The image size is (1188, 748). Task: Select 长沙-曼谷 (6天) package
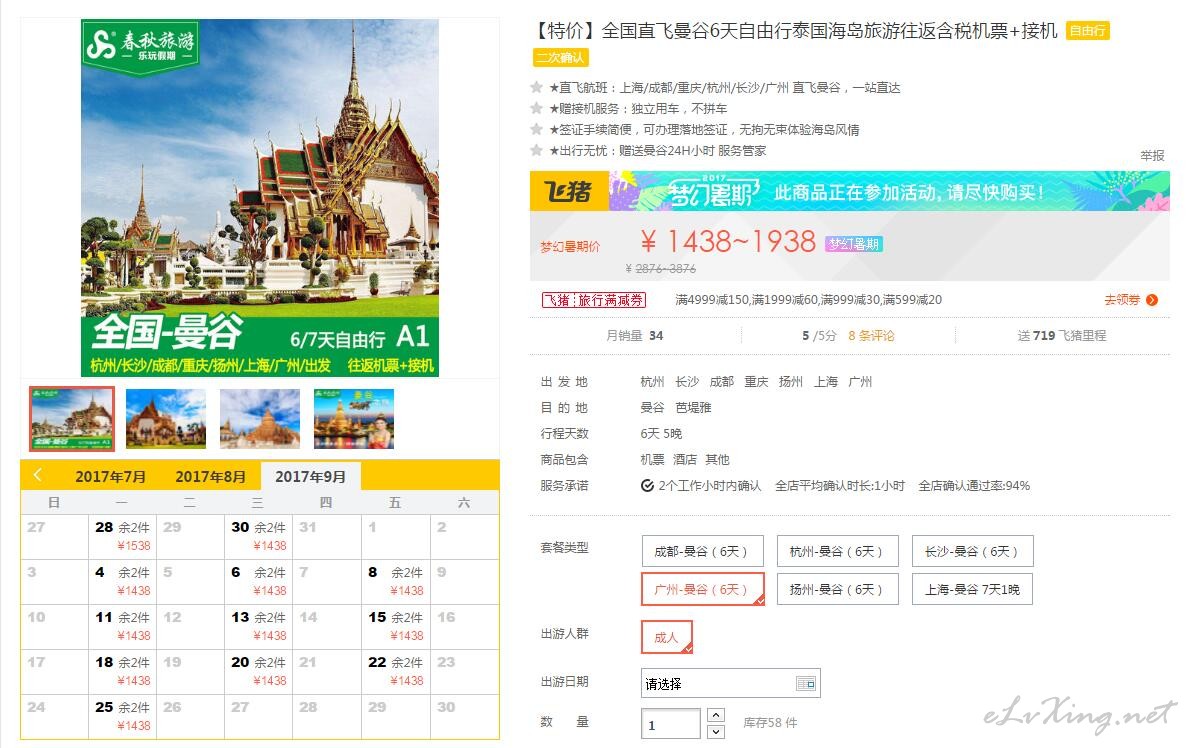point(972,551)
